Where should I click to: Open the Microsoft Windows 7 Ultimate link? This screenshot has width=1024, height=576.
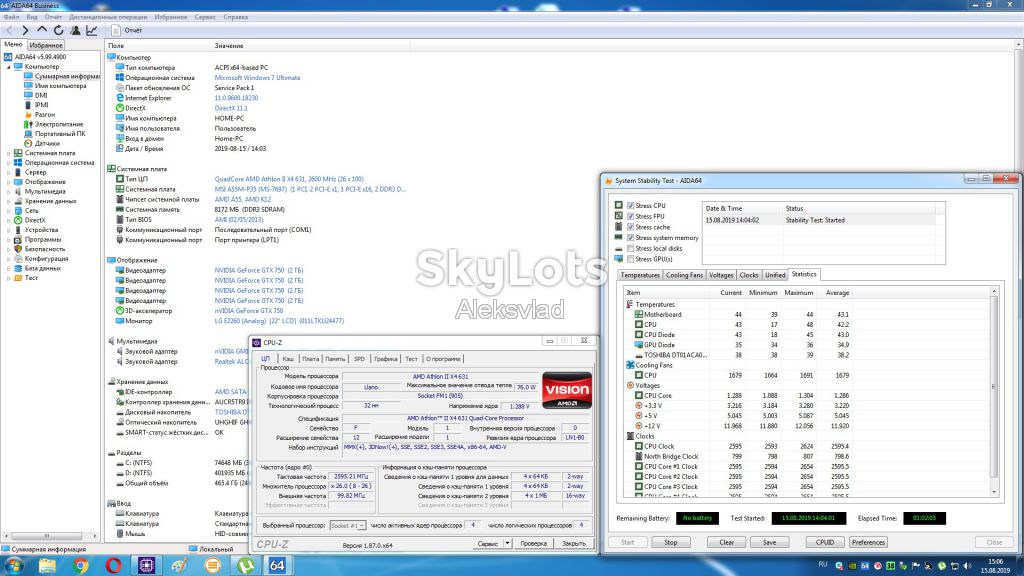click(x=257, y=78)
